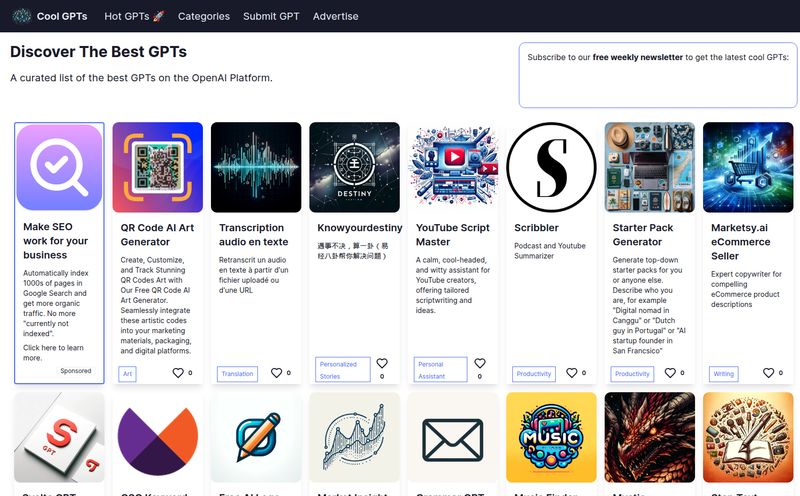Open the shopping cart eCommerce thumbnail
Viewport: 800px width, 496px height.
[748, 167]
